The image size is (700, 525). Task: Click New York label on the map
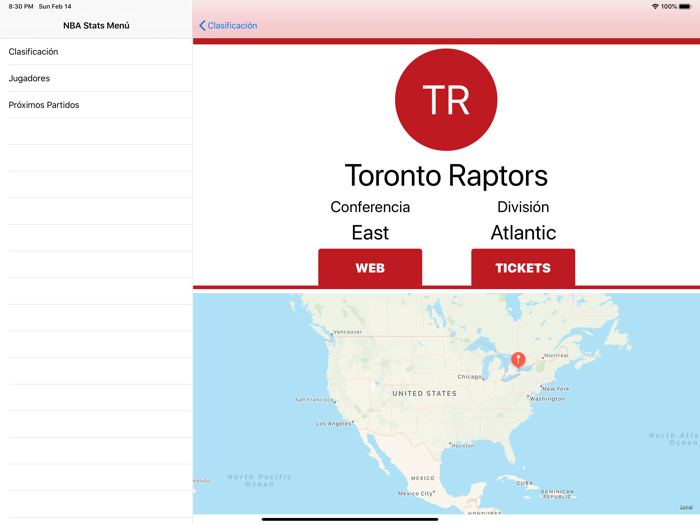pos(556,389)
